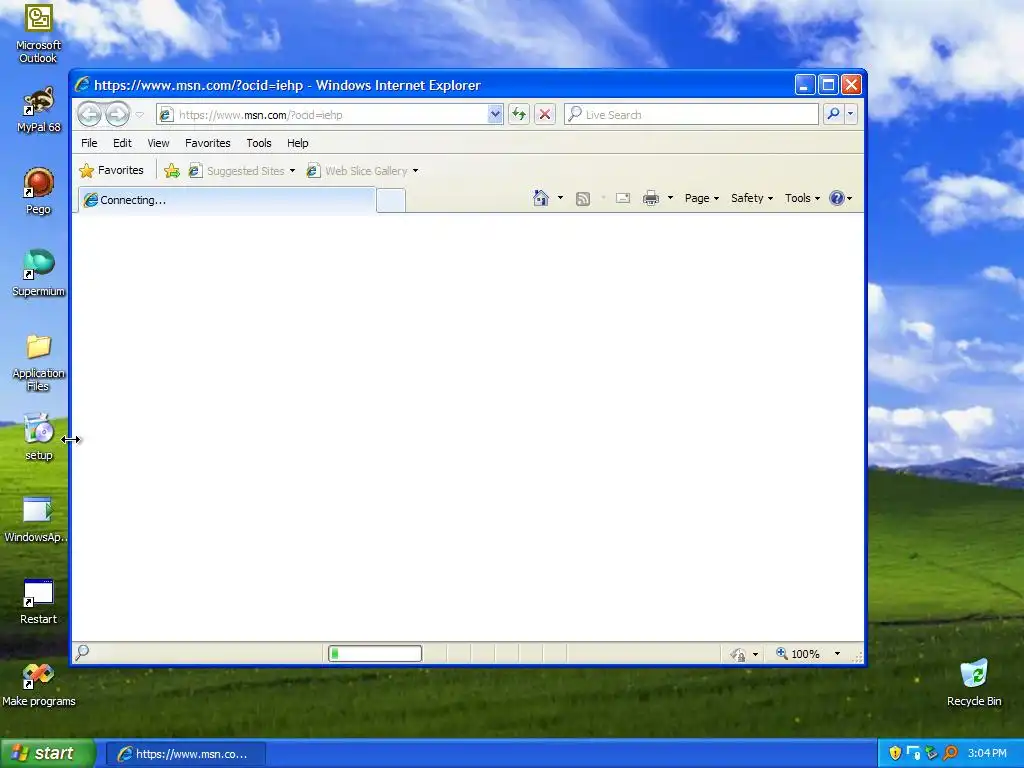Expand the Web Slice Gallery dropdown arrow
This screenshot has width=1024, height=768.
pos(415,171)
